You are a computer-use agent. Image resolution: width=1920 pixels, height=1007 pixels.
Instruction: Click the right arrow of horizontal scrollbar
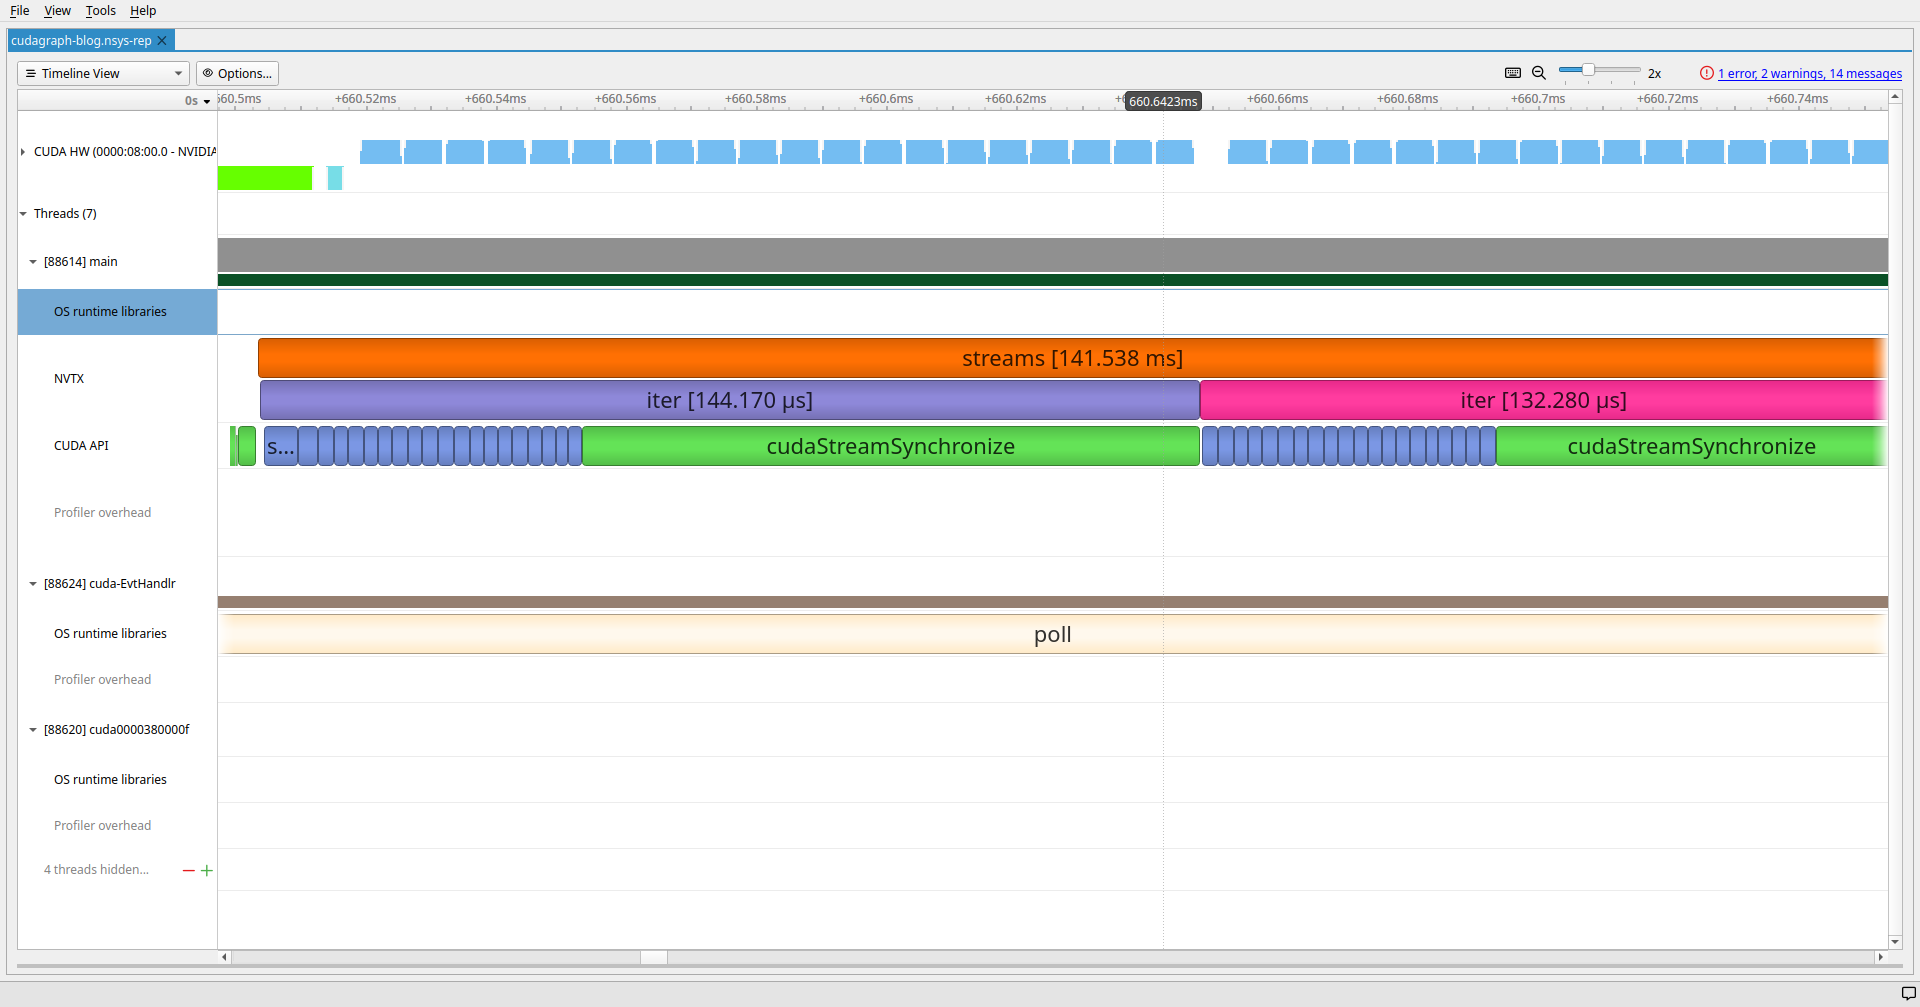coord(1880,957)
